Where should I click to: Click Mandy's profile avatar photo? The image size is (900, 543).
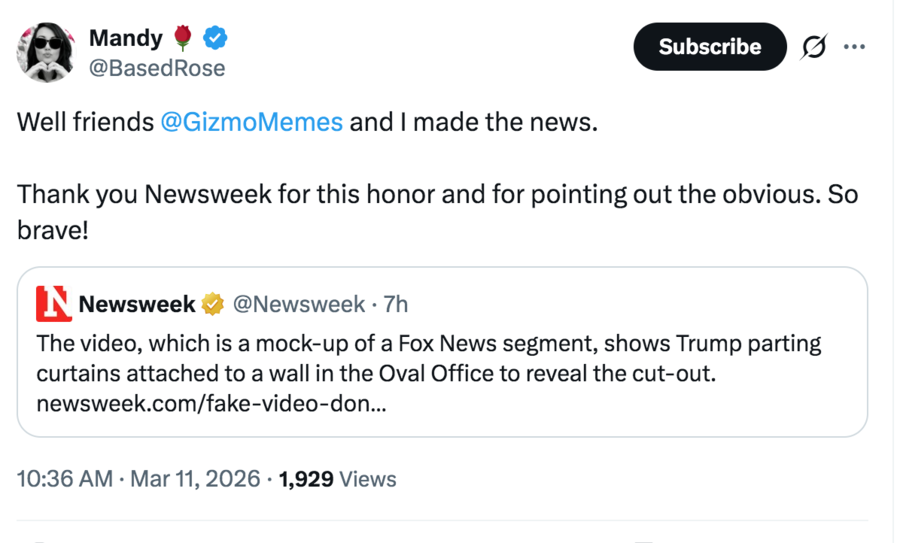click(x=47, y=51)
